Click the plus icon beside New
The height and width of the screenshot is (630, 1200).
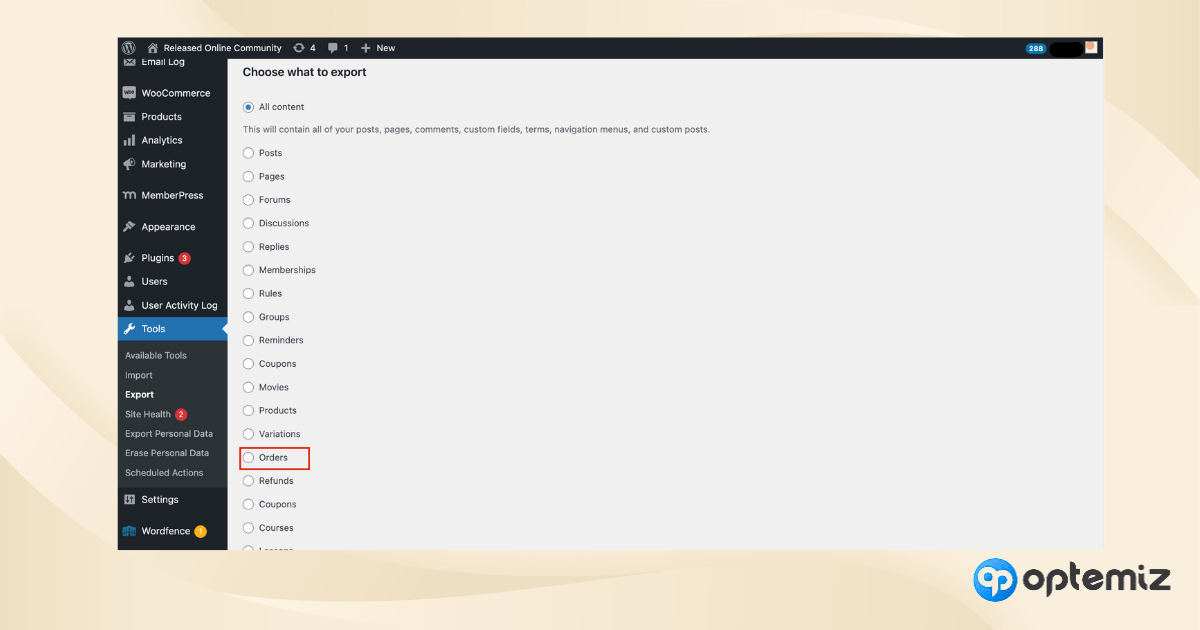tap(366, 48)
